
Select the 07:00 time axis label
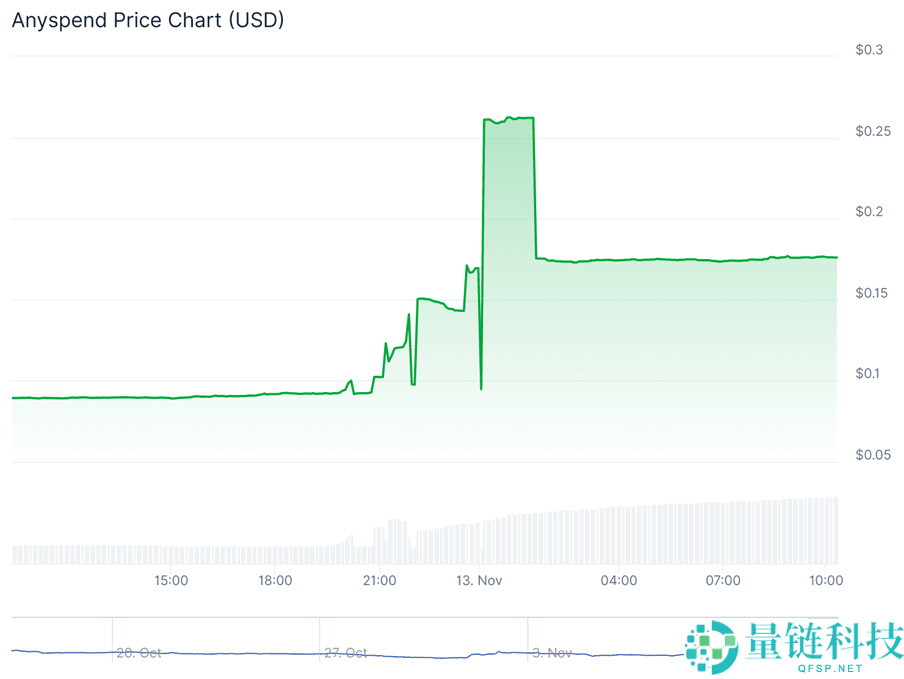point(723,580)
